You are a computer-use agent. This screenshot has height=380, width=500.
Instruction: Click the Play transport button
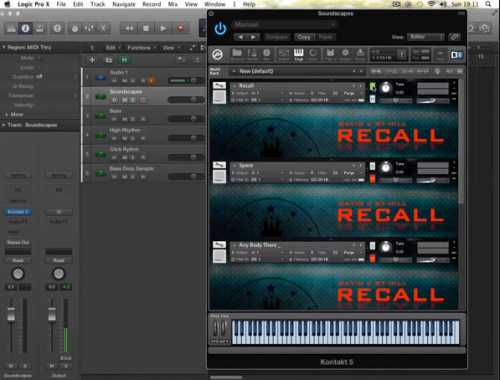pos(163,29)
